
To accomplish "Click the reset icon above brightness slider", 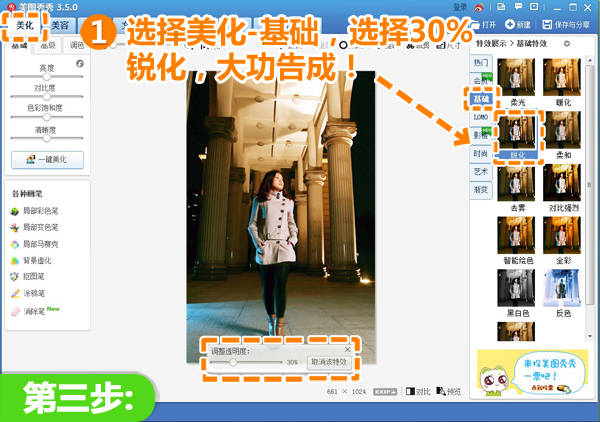I will [x=80, y=64].
